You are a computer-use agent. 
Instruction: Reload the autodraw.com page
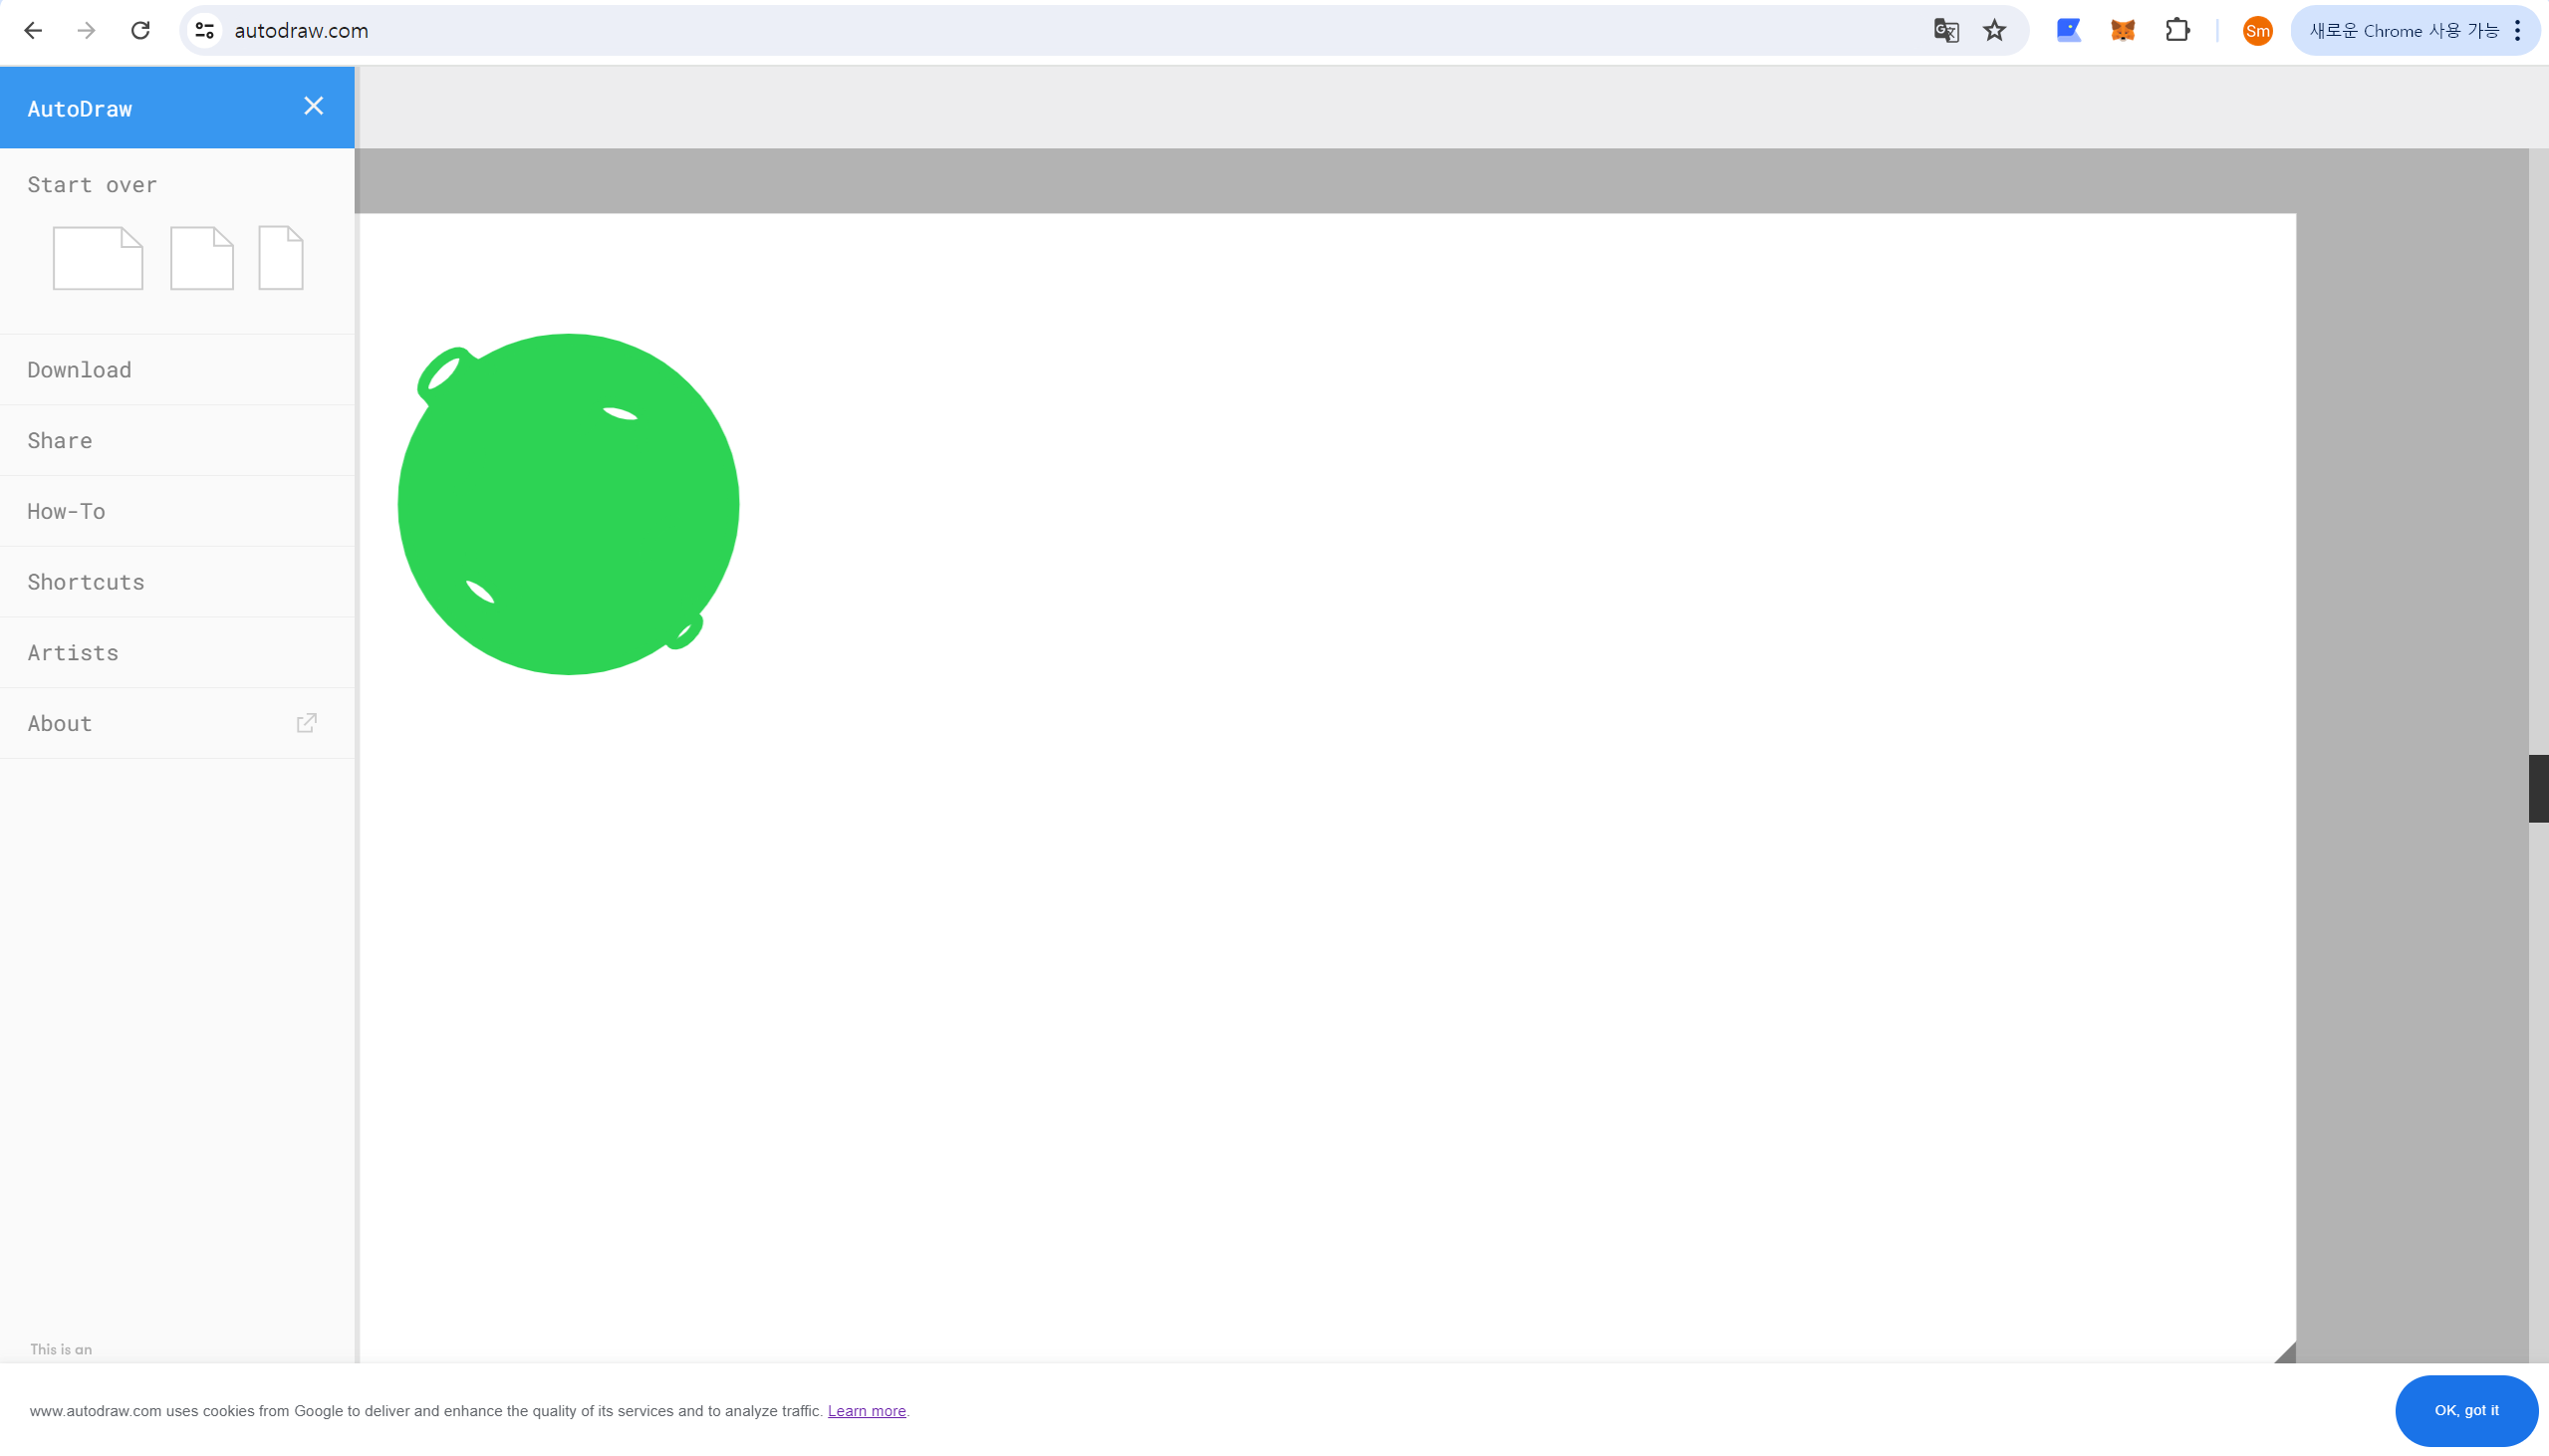pyautogui.click(x=140, y=31)
